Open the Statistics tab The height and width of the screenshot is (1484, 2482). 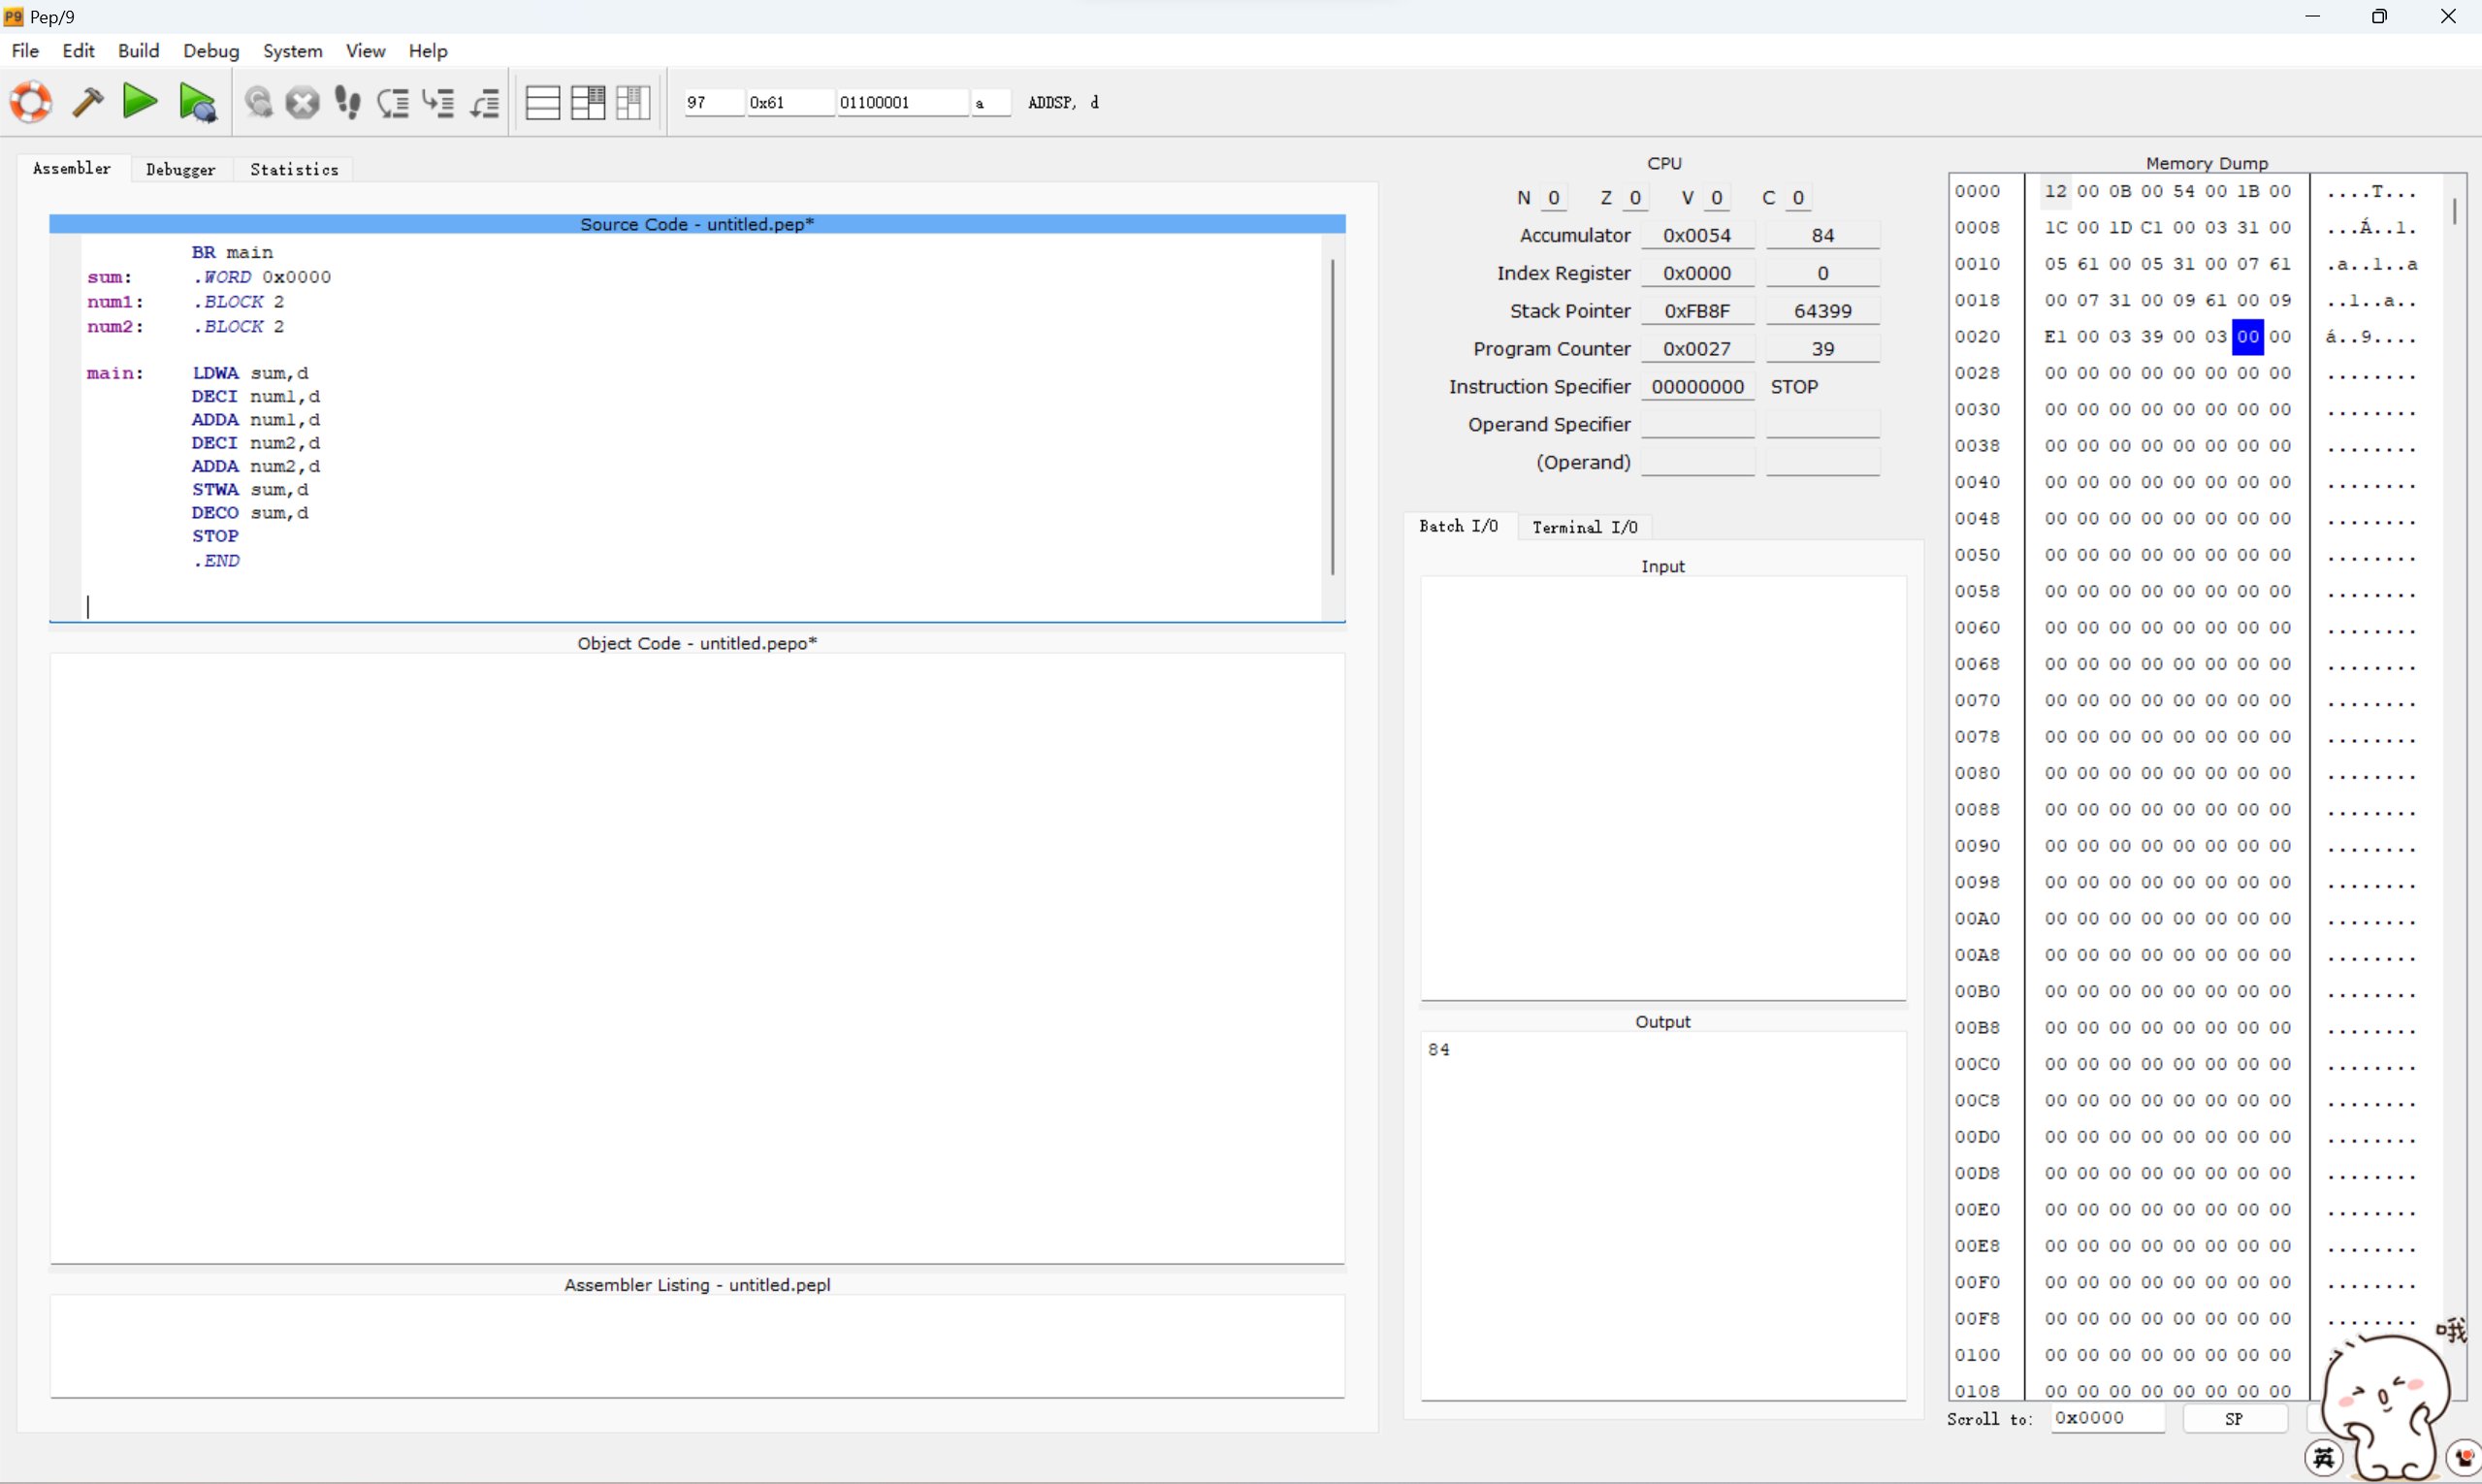(x=294, y=170)
